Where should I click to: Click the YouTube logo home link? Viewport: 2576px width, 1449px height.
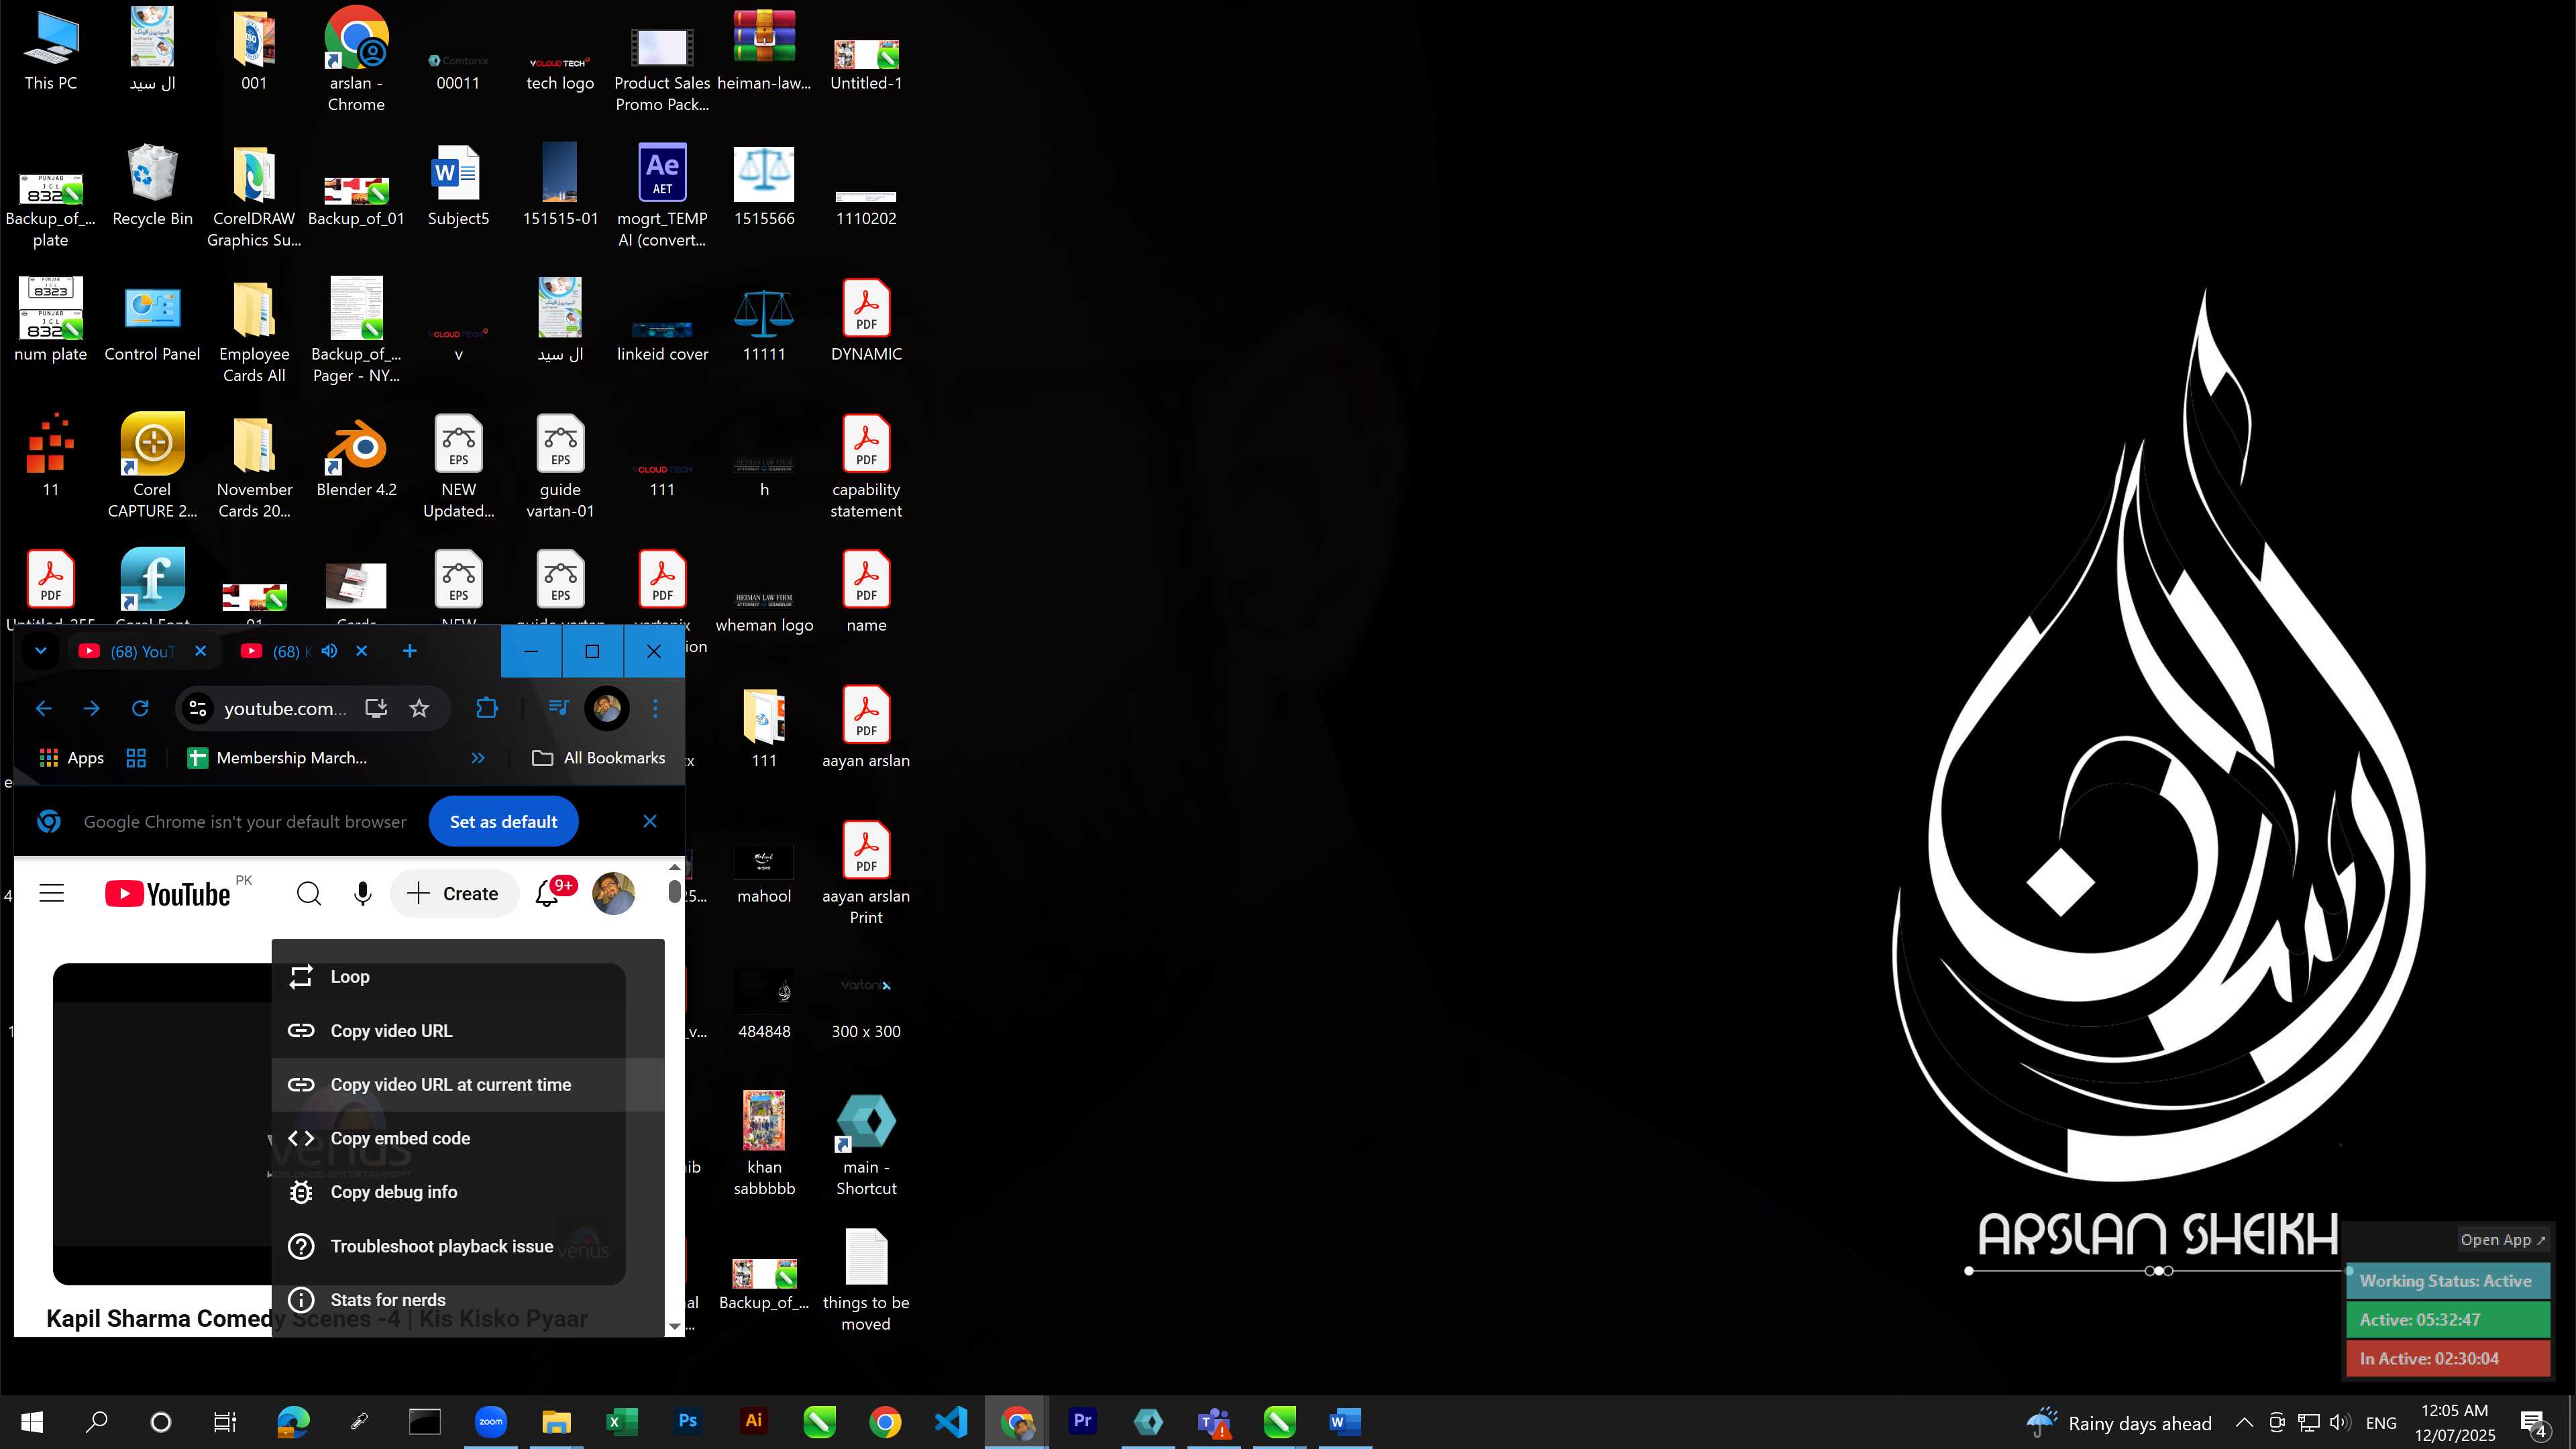pos(168,893)
